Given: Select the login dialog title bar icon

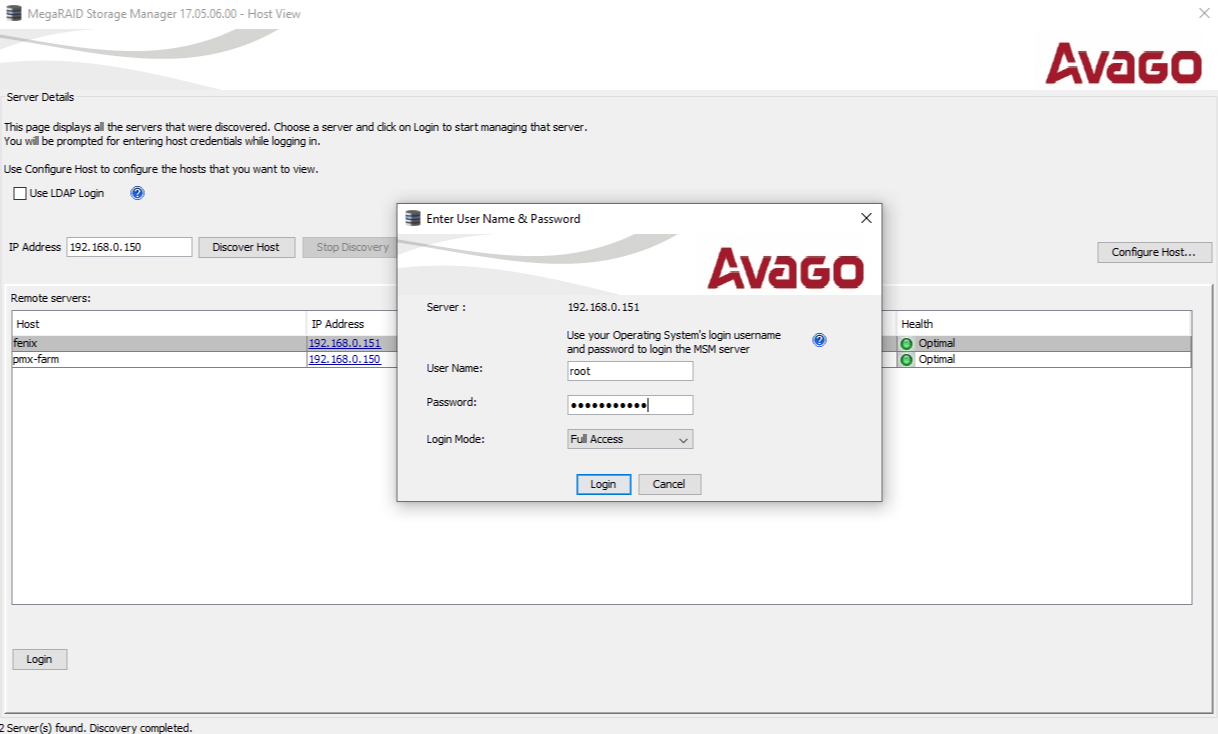Looking at the screenshot, I should [413, 218].
